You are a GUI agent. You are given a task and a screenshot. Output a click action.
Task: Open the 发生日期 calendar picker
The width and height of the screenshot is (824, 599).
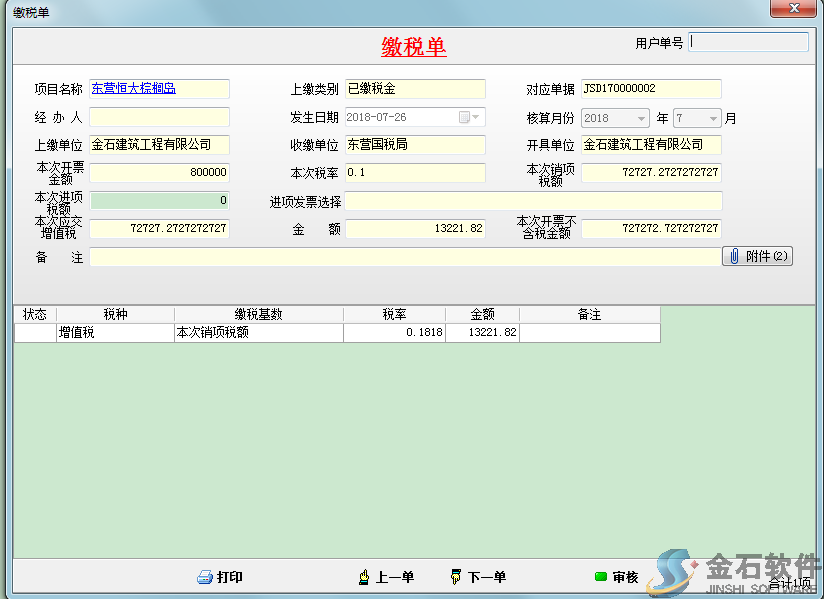click(x=465, y=117)
